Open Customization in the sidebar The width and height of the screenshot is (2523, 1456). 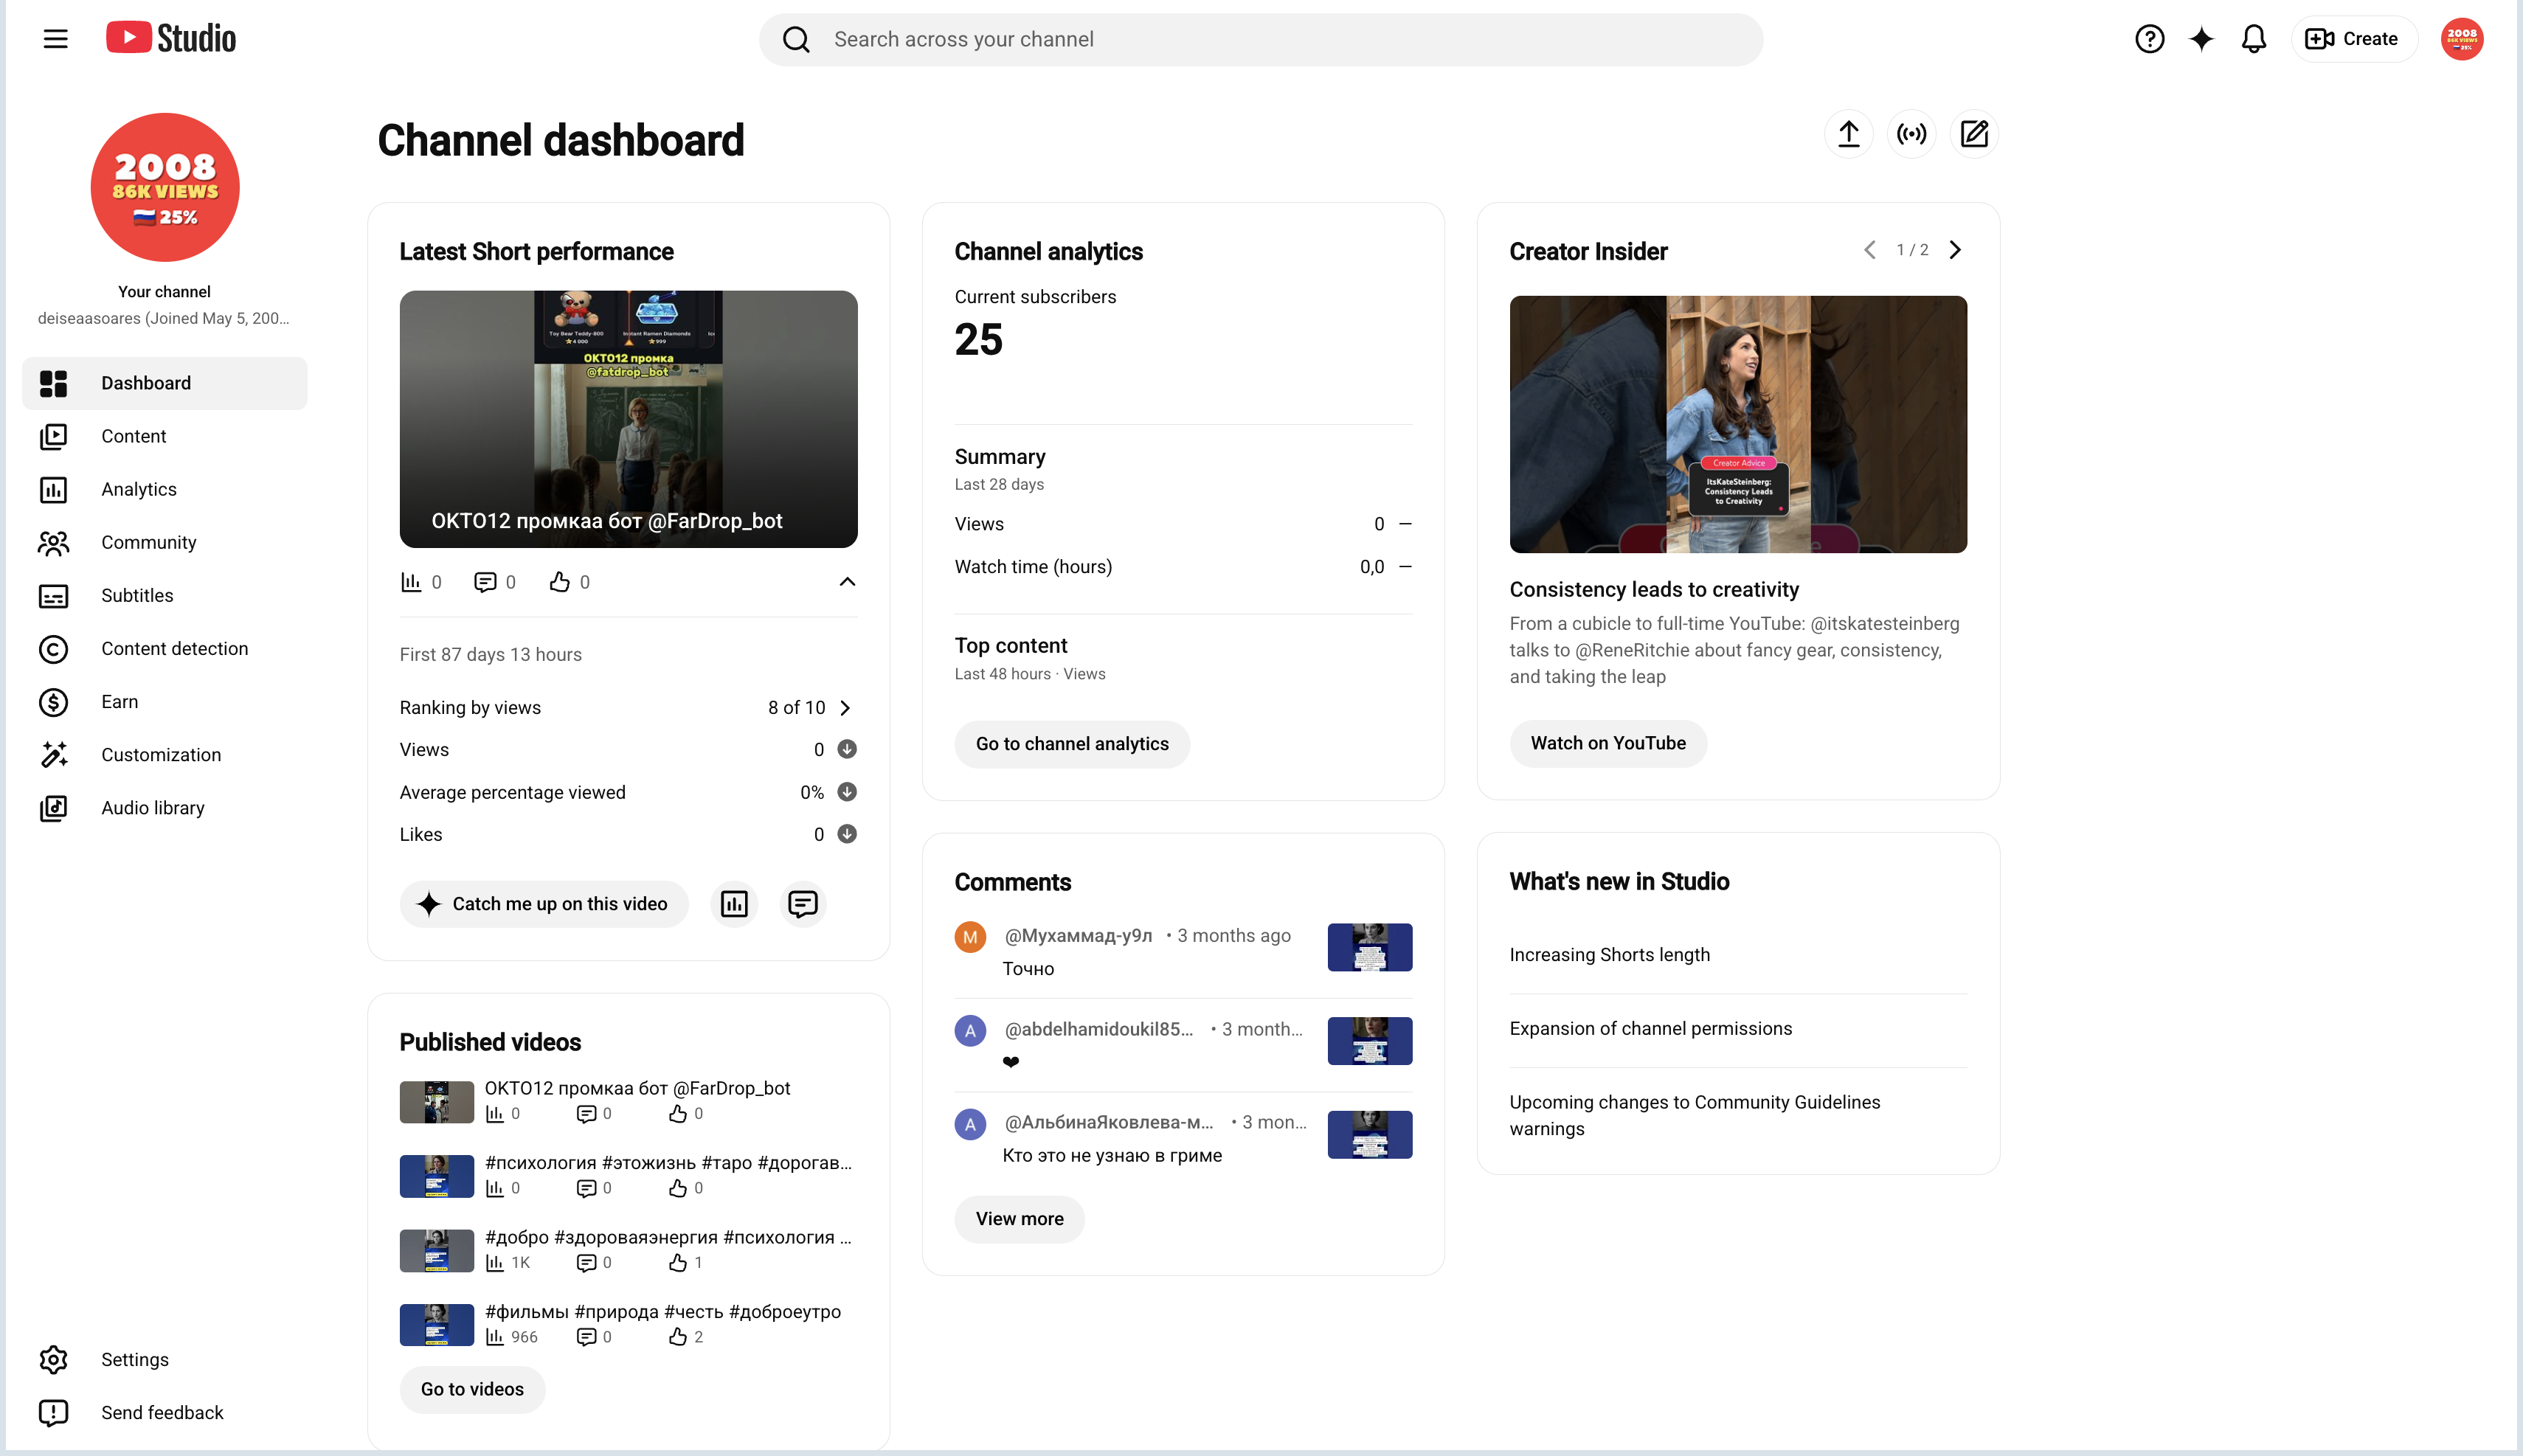point(165,755)
